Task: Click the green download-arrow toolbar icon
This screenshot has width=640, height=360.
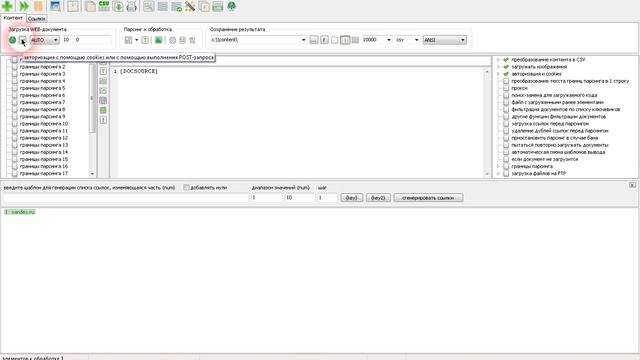Action: pos(118,6)
